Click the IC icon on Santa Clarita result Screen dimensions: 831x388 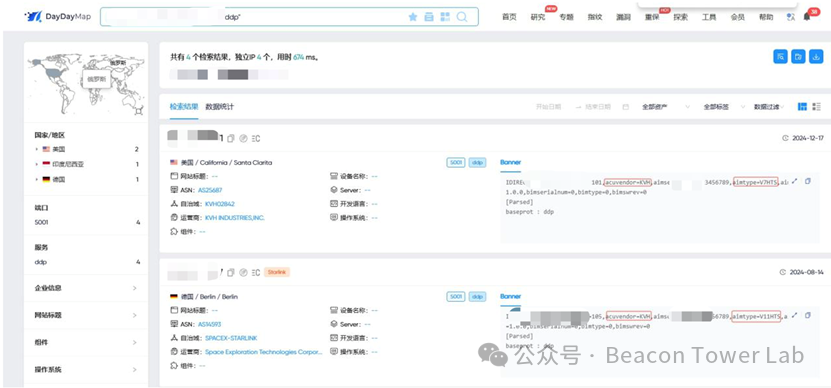pyautogui.click(x=256, y=138)
